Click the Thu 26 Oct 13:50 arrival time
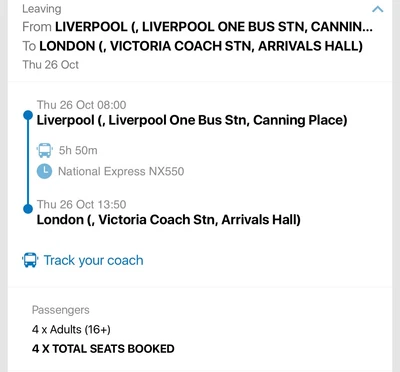The height and width of the screenshot is (372, 400). (81, 204)
